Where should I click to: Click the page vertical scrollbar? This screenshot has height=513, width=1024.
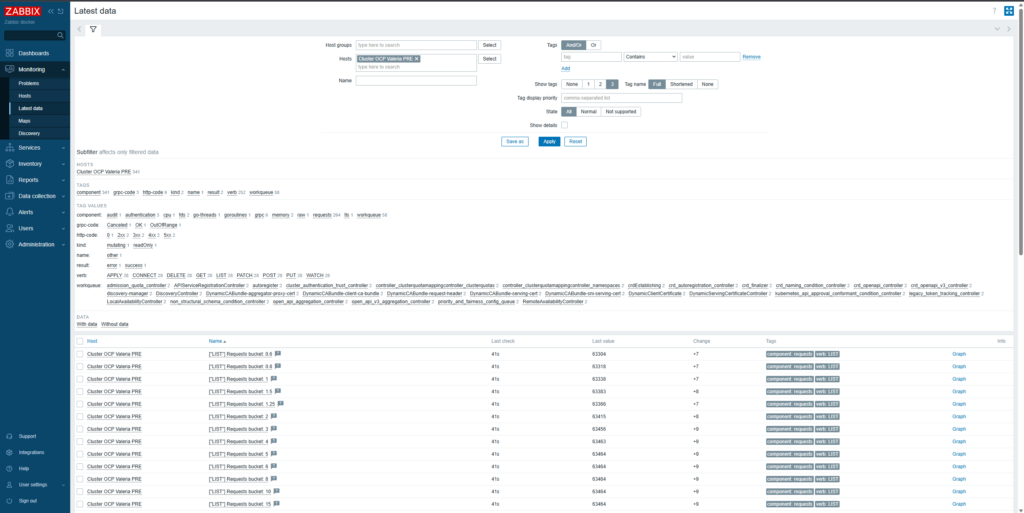1021,131
